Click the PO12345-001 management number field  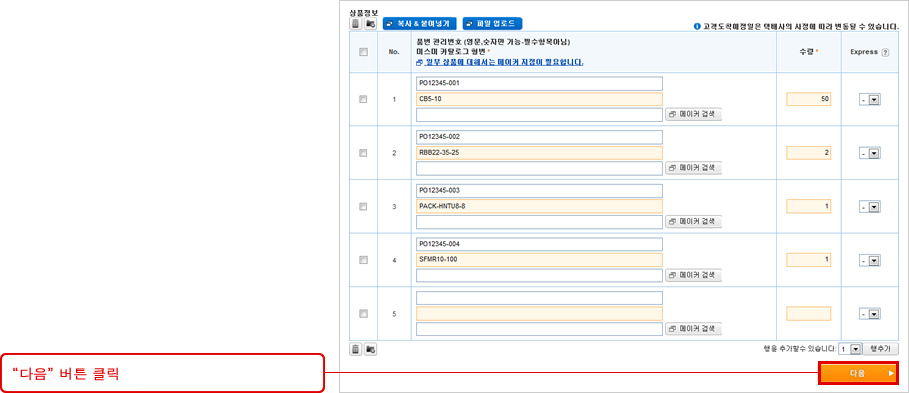[x=539, y=83]
